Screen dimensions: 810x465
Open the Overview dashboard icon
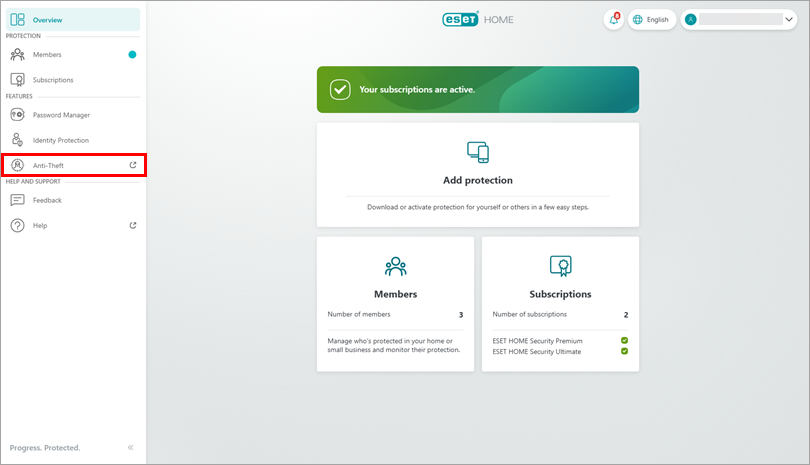pos(18,20)
